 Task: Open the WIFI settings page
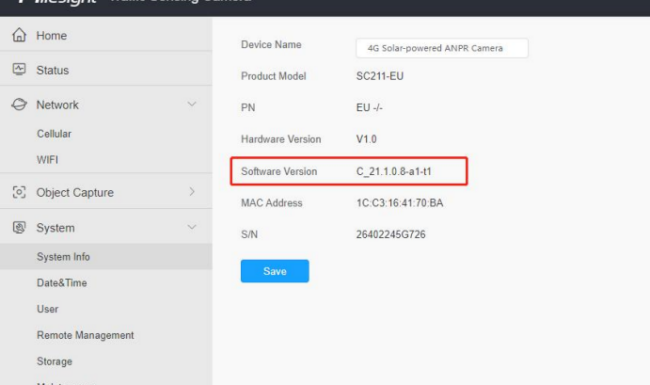pyautogui.click(x=47, y=160)
